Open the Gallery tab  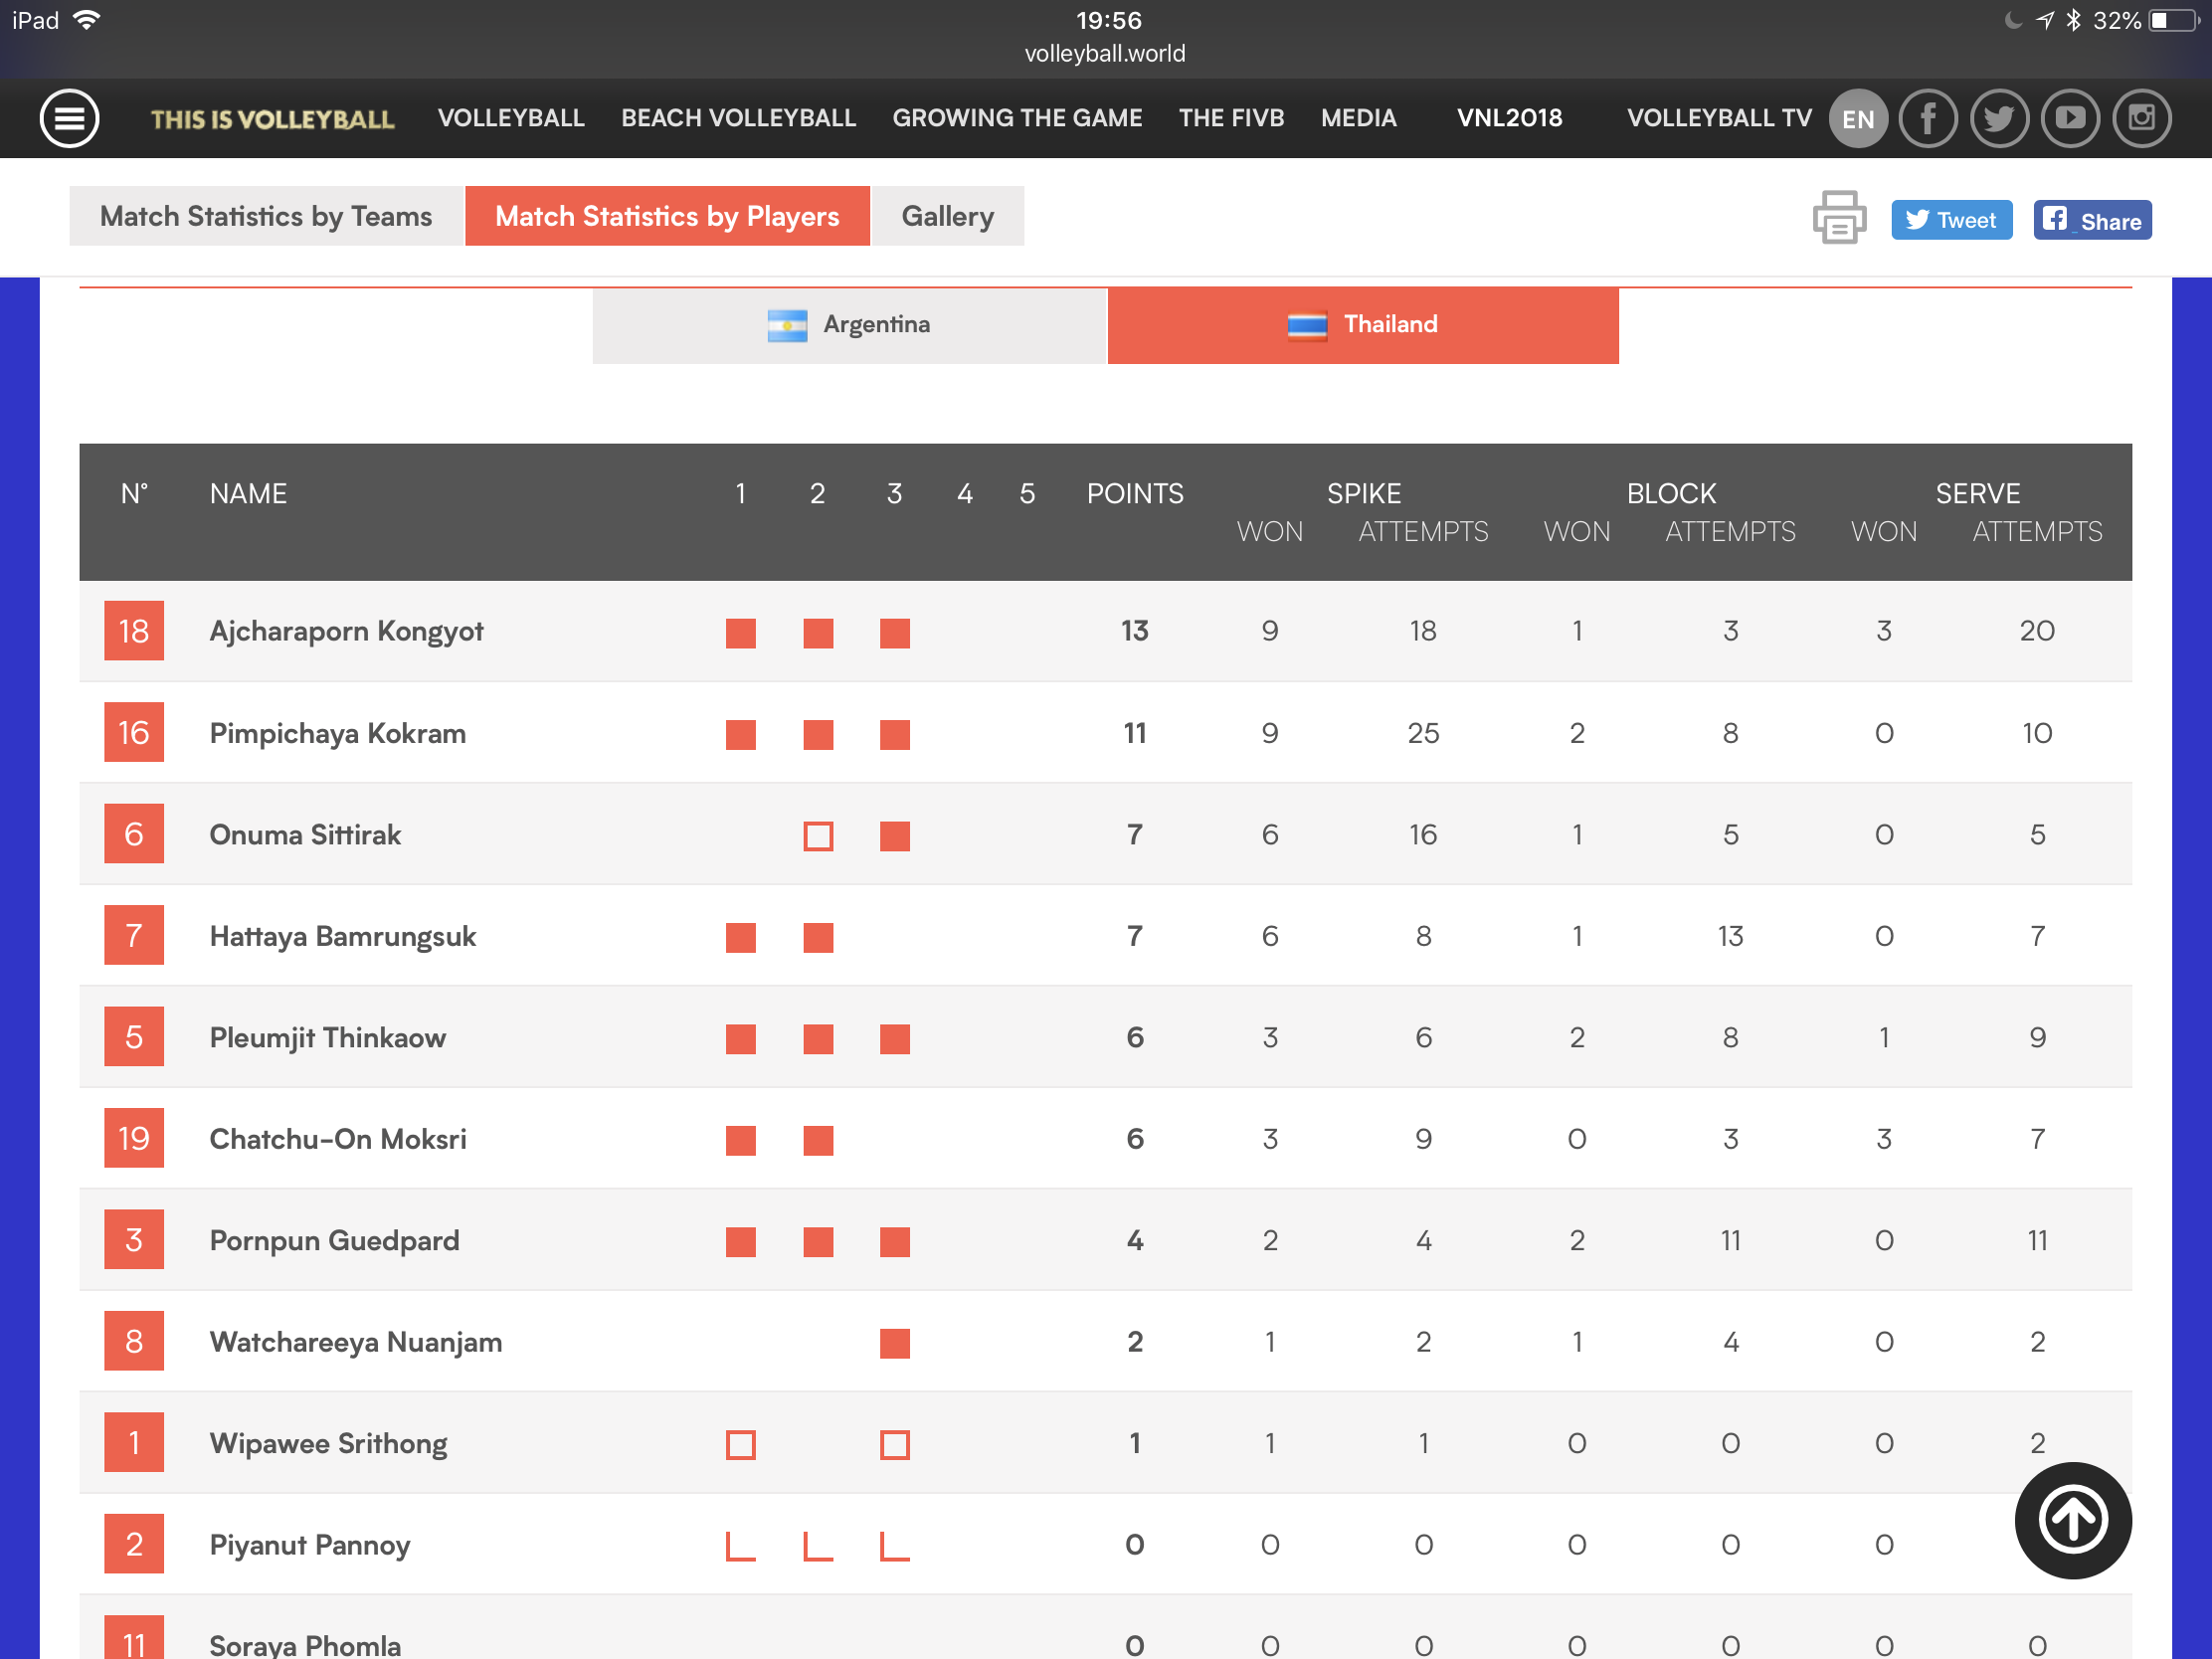[947, 216]
